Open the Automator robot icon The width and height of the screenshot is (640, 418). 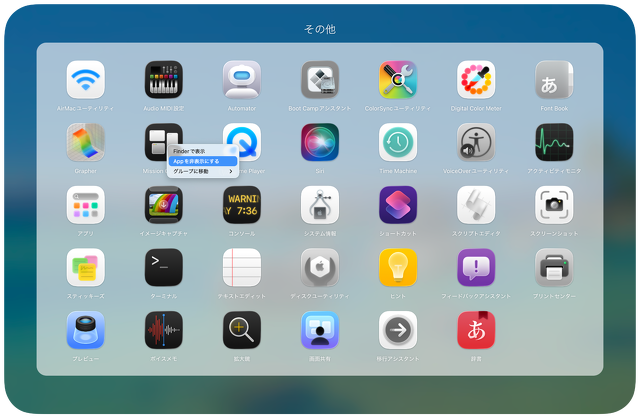tap(241, 79)
